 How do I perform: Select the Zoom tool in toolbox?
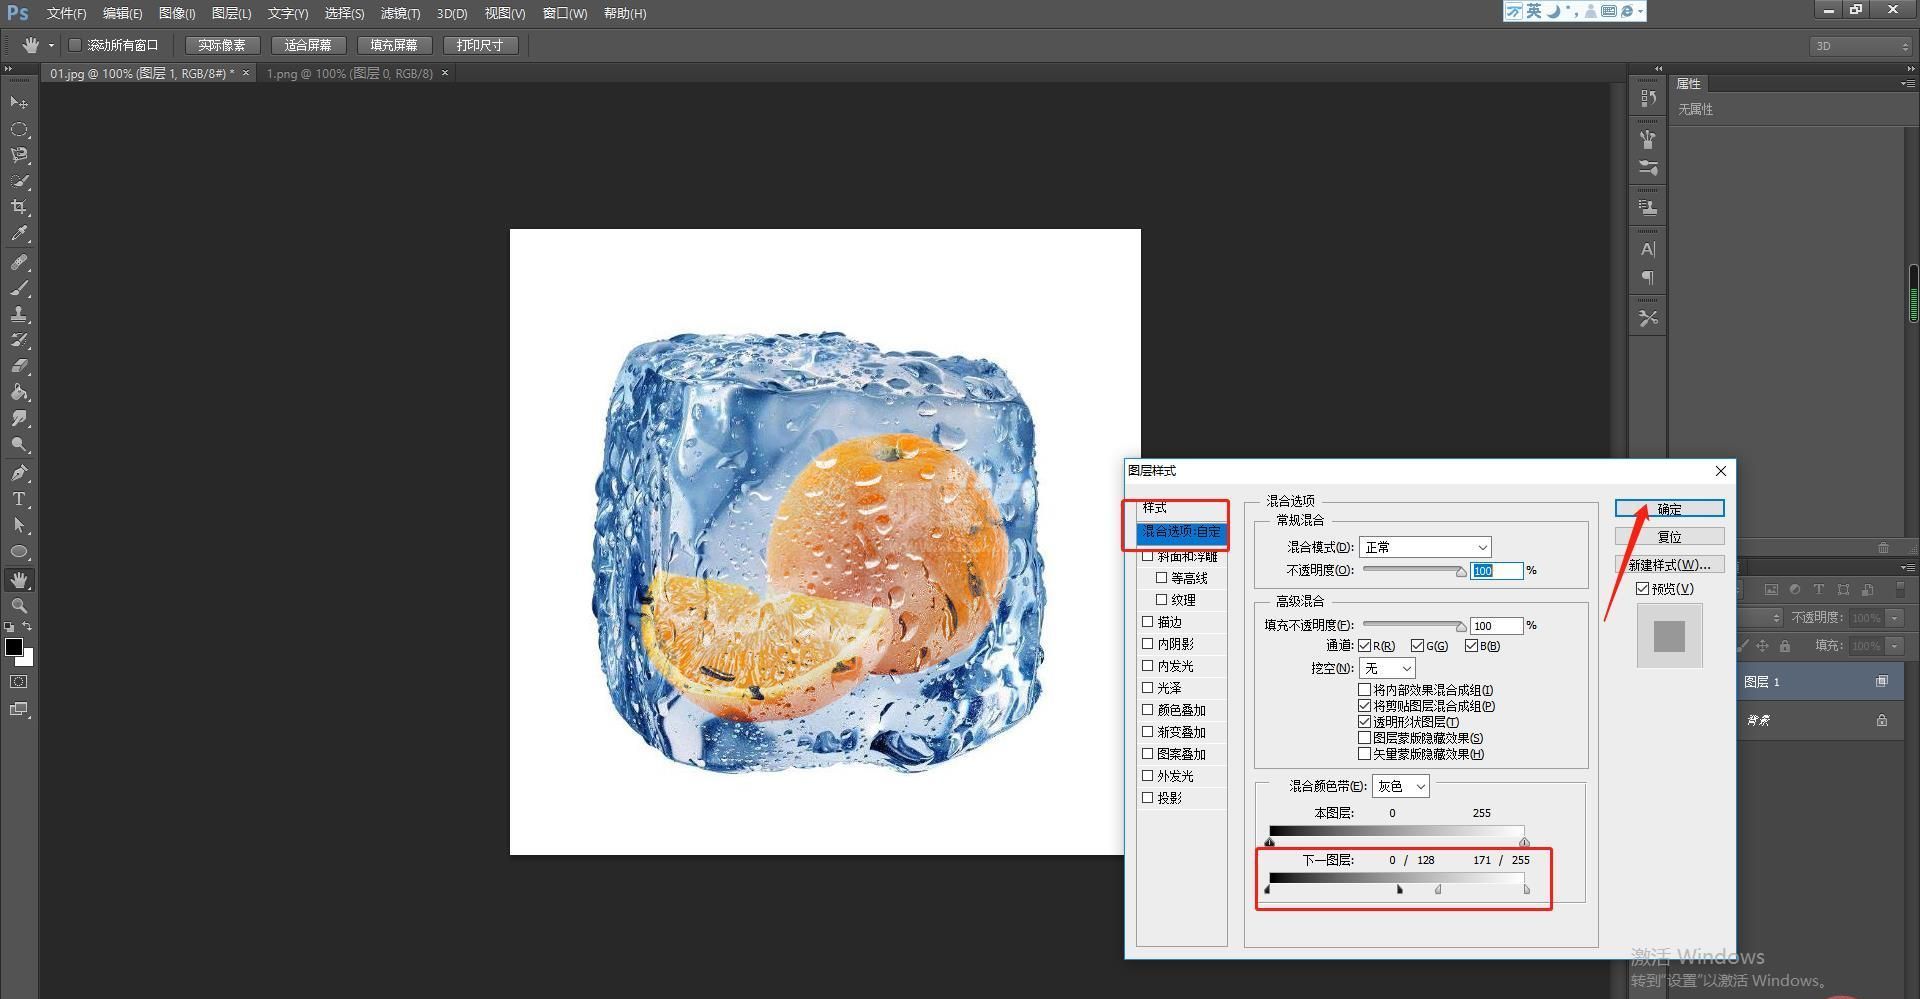pos(19,606)
